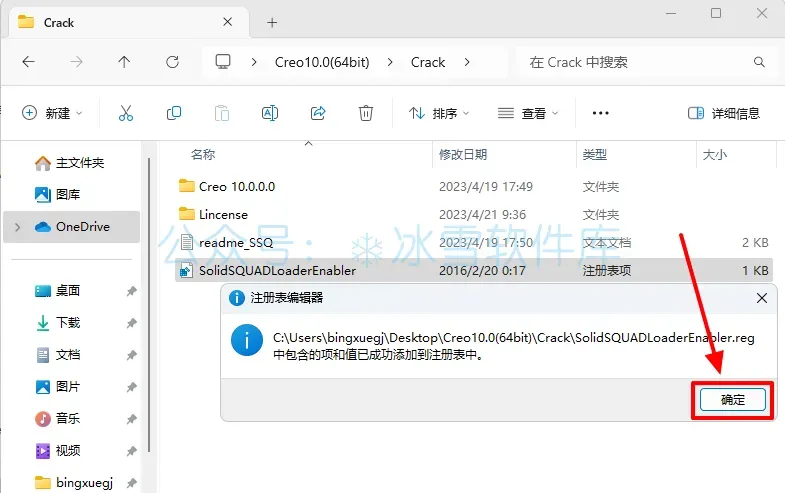This screenshot has width=785, height=493.
Task: Go up one folder level
Action: tap(124, 62)
